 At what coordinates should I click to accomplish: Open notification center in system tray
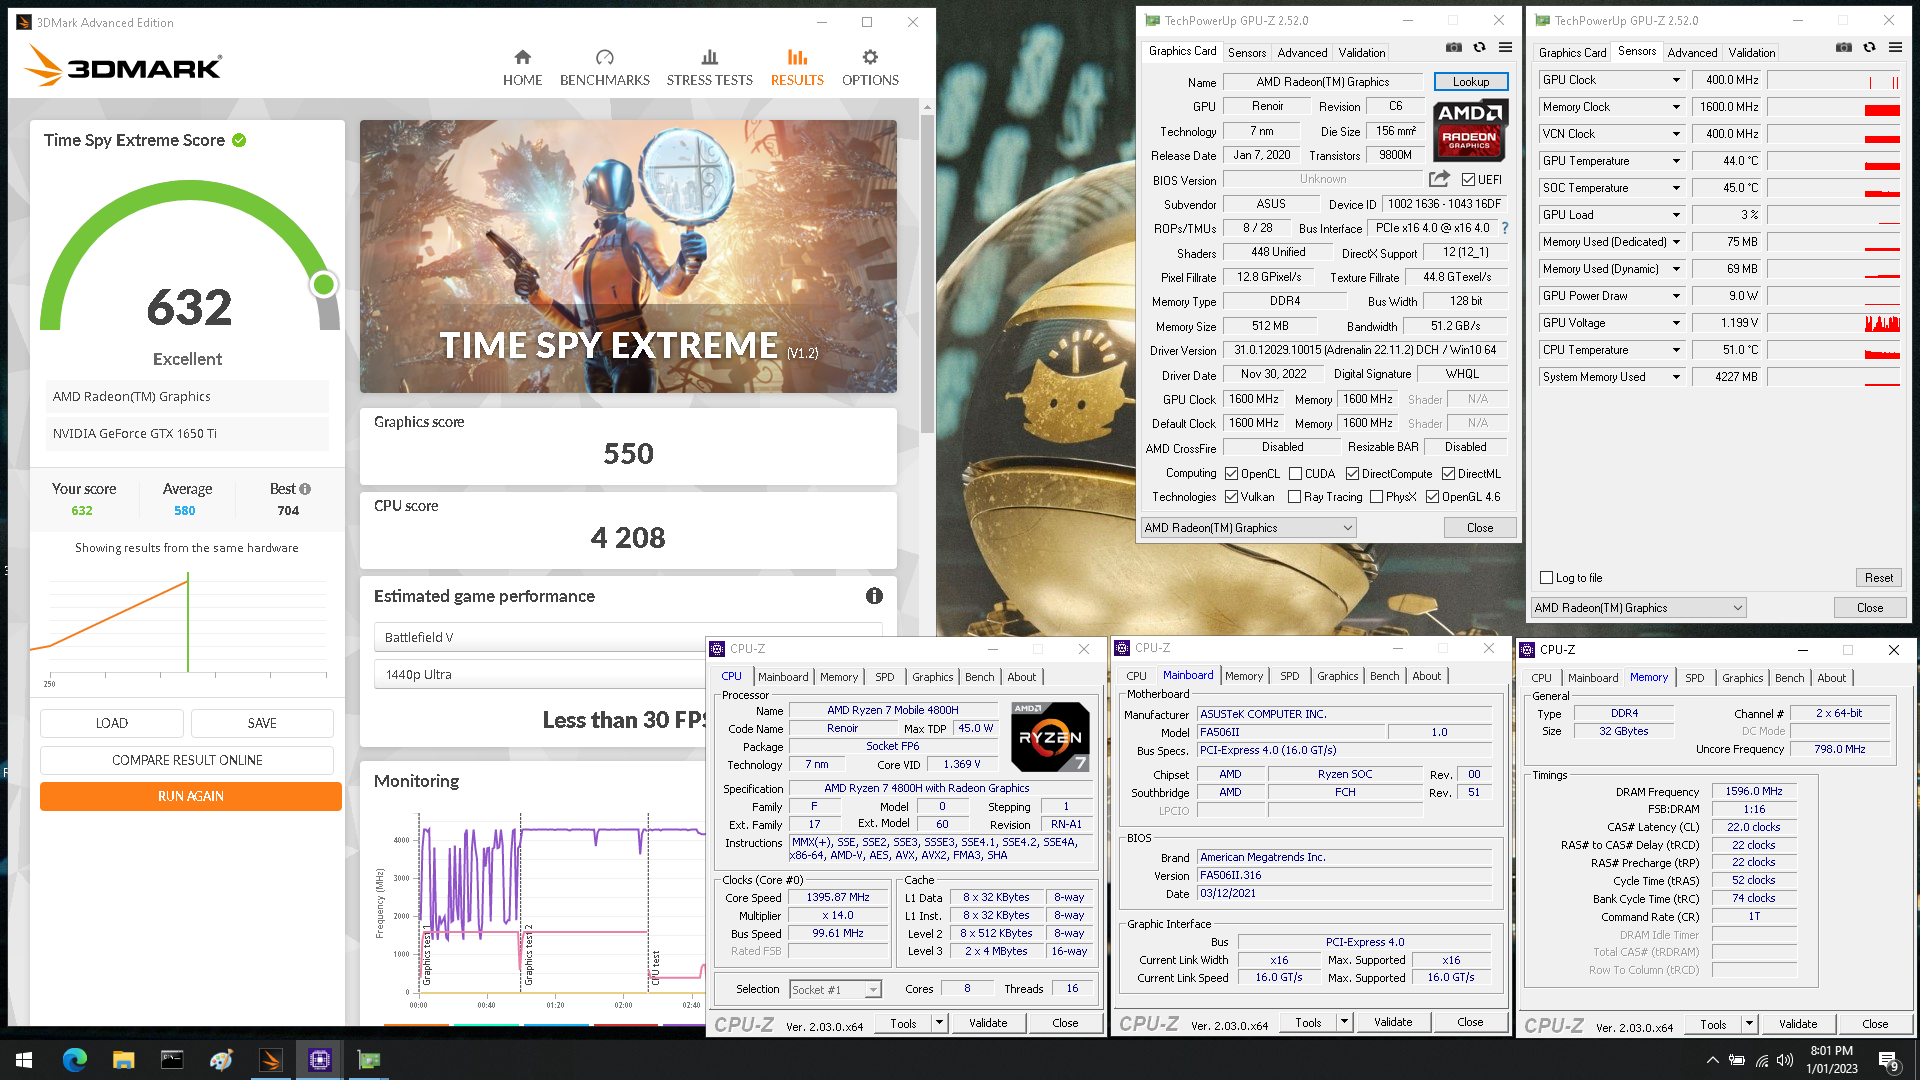(x=1889, y=1061)
